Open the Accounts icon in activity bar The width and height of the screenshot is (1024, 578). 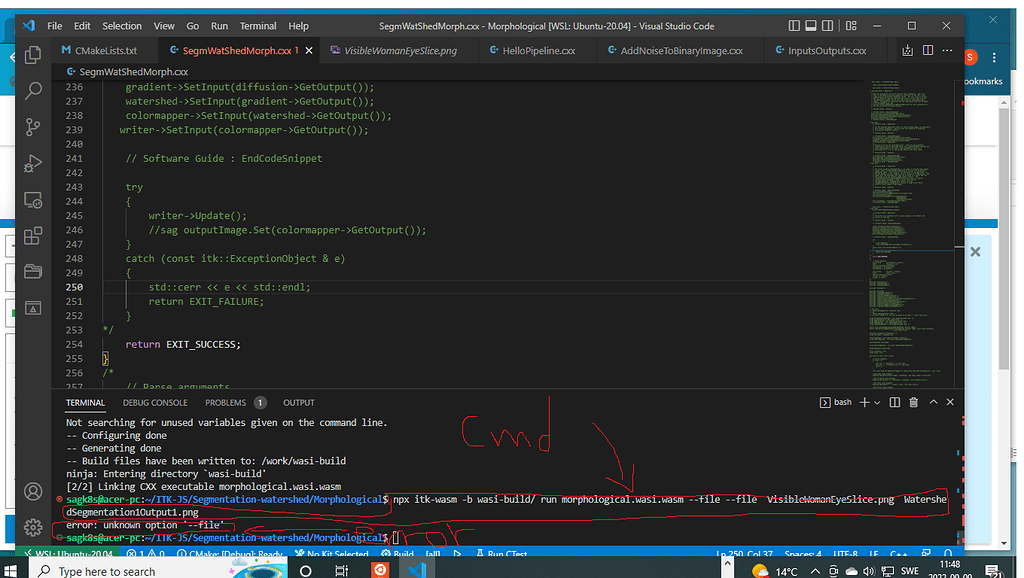(x=33, y=492)
